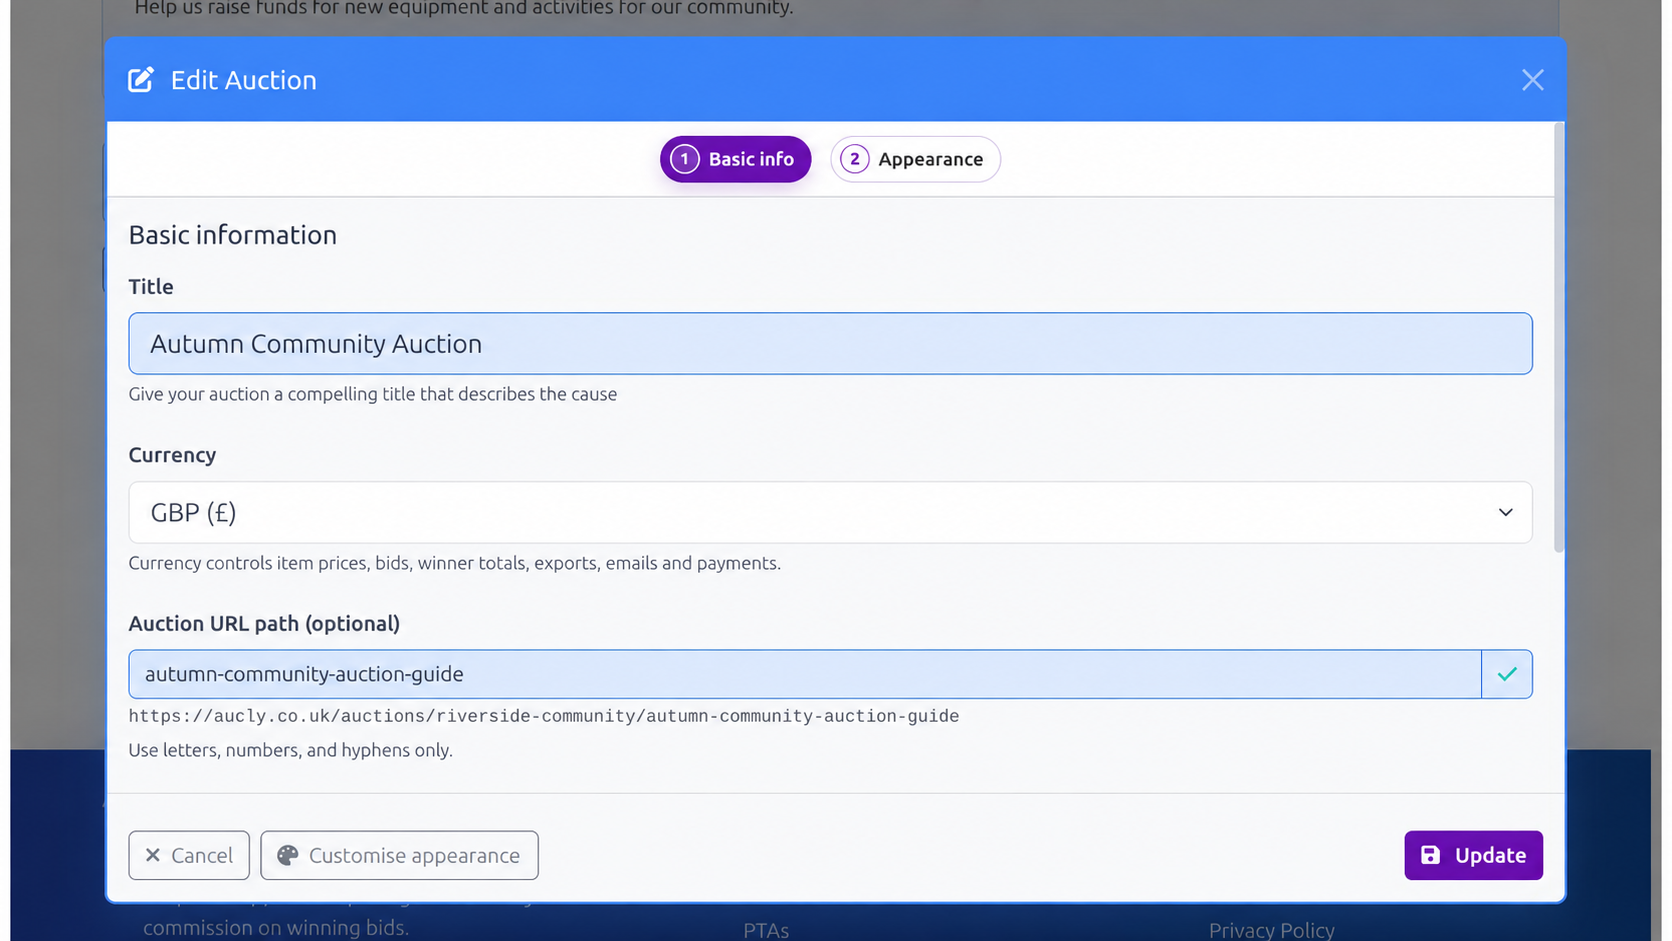Select the auction URL preview text
Viewport: 1672px width, 941px height.
[544, 716]
